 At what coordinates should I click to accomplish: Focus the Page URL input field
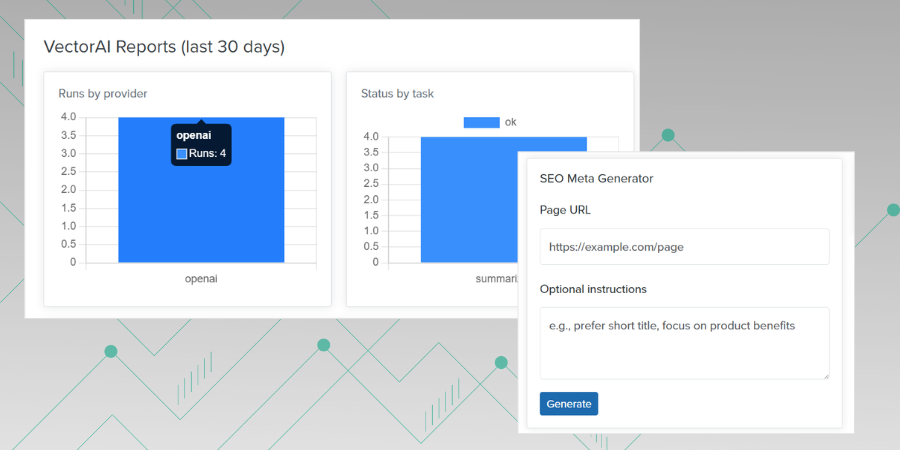[684, 246]
